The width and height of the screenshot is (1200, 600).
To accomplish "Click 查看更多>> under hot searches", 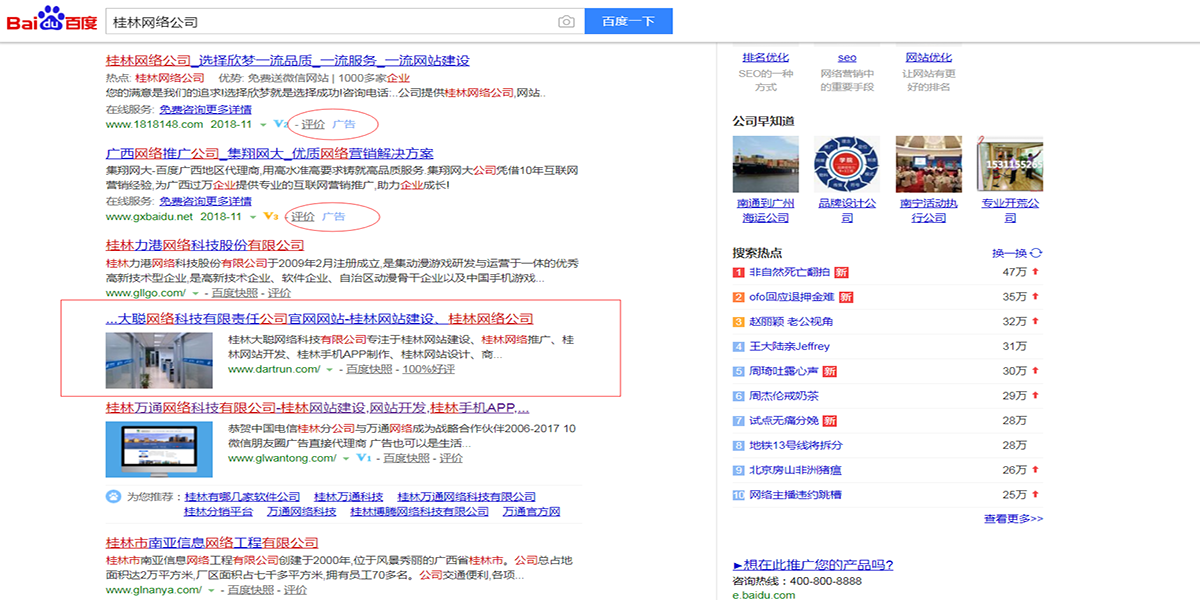I will click(x=1013, y=519).
